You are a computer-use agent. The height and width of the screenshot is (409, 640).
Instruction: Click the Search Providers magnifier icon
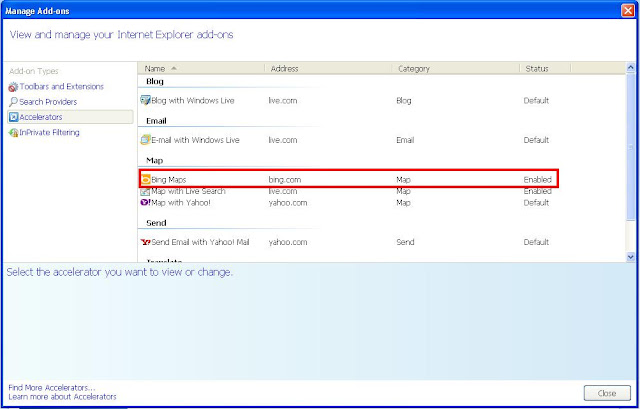pos(13,102)
